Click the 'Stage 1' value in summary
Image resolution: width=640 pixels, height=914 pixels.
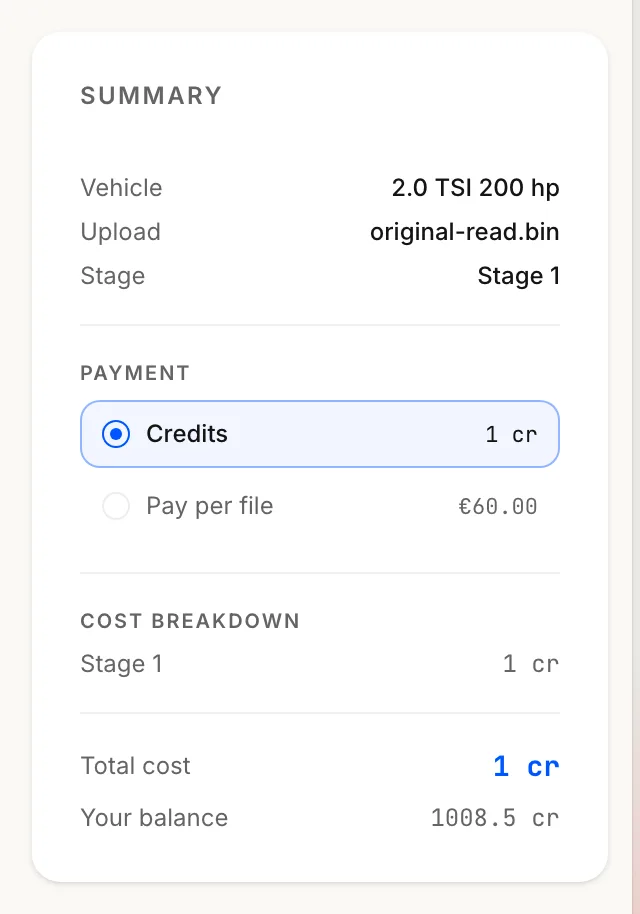(519, 276)
